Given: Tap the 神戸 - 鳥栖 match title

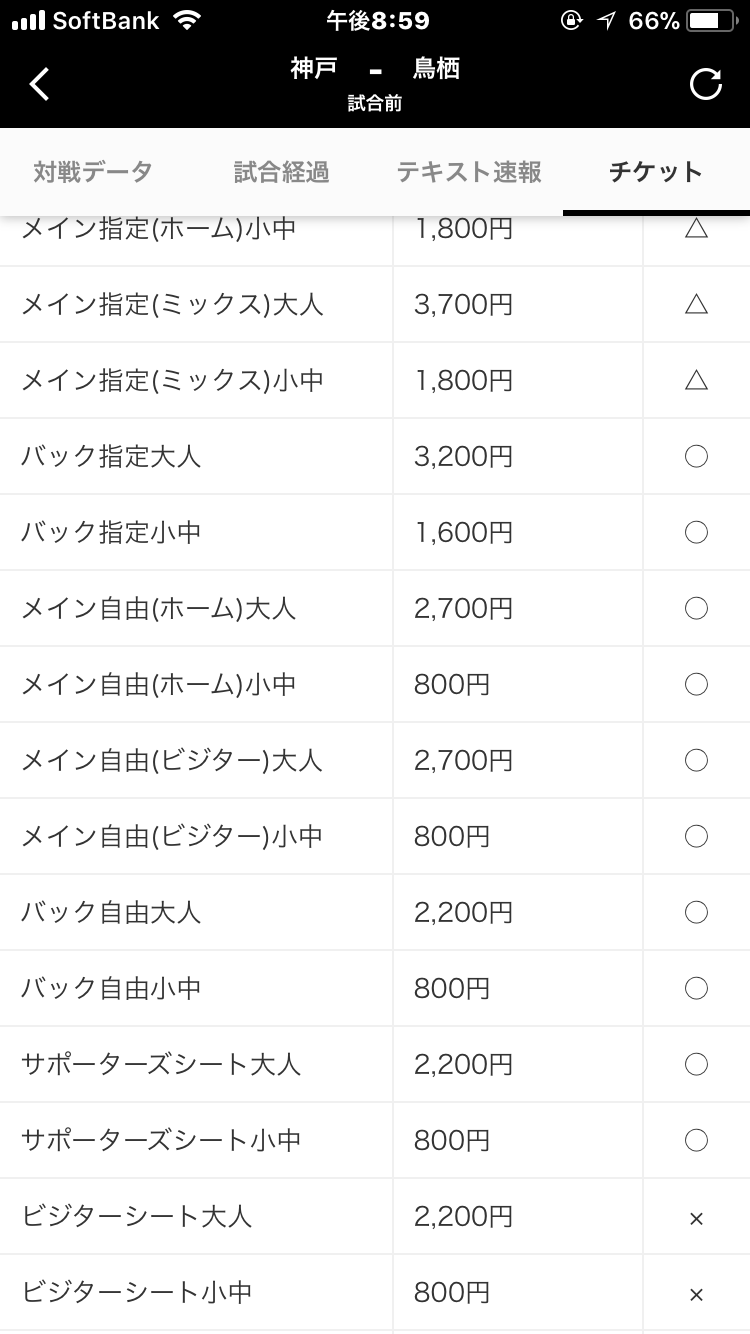Looking at the screenshot, I should pyautogui.click(x=375, y=69).
